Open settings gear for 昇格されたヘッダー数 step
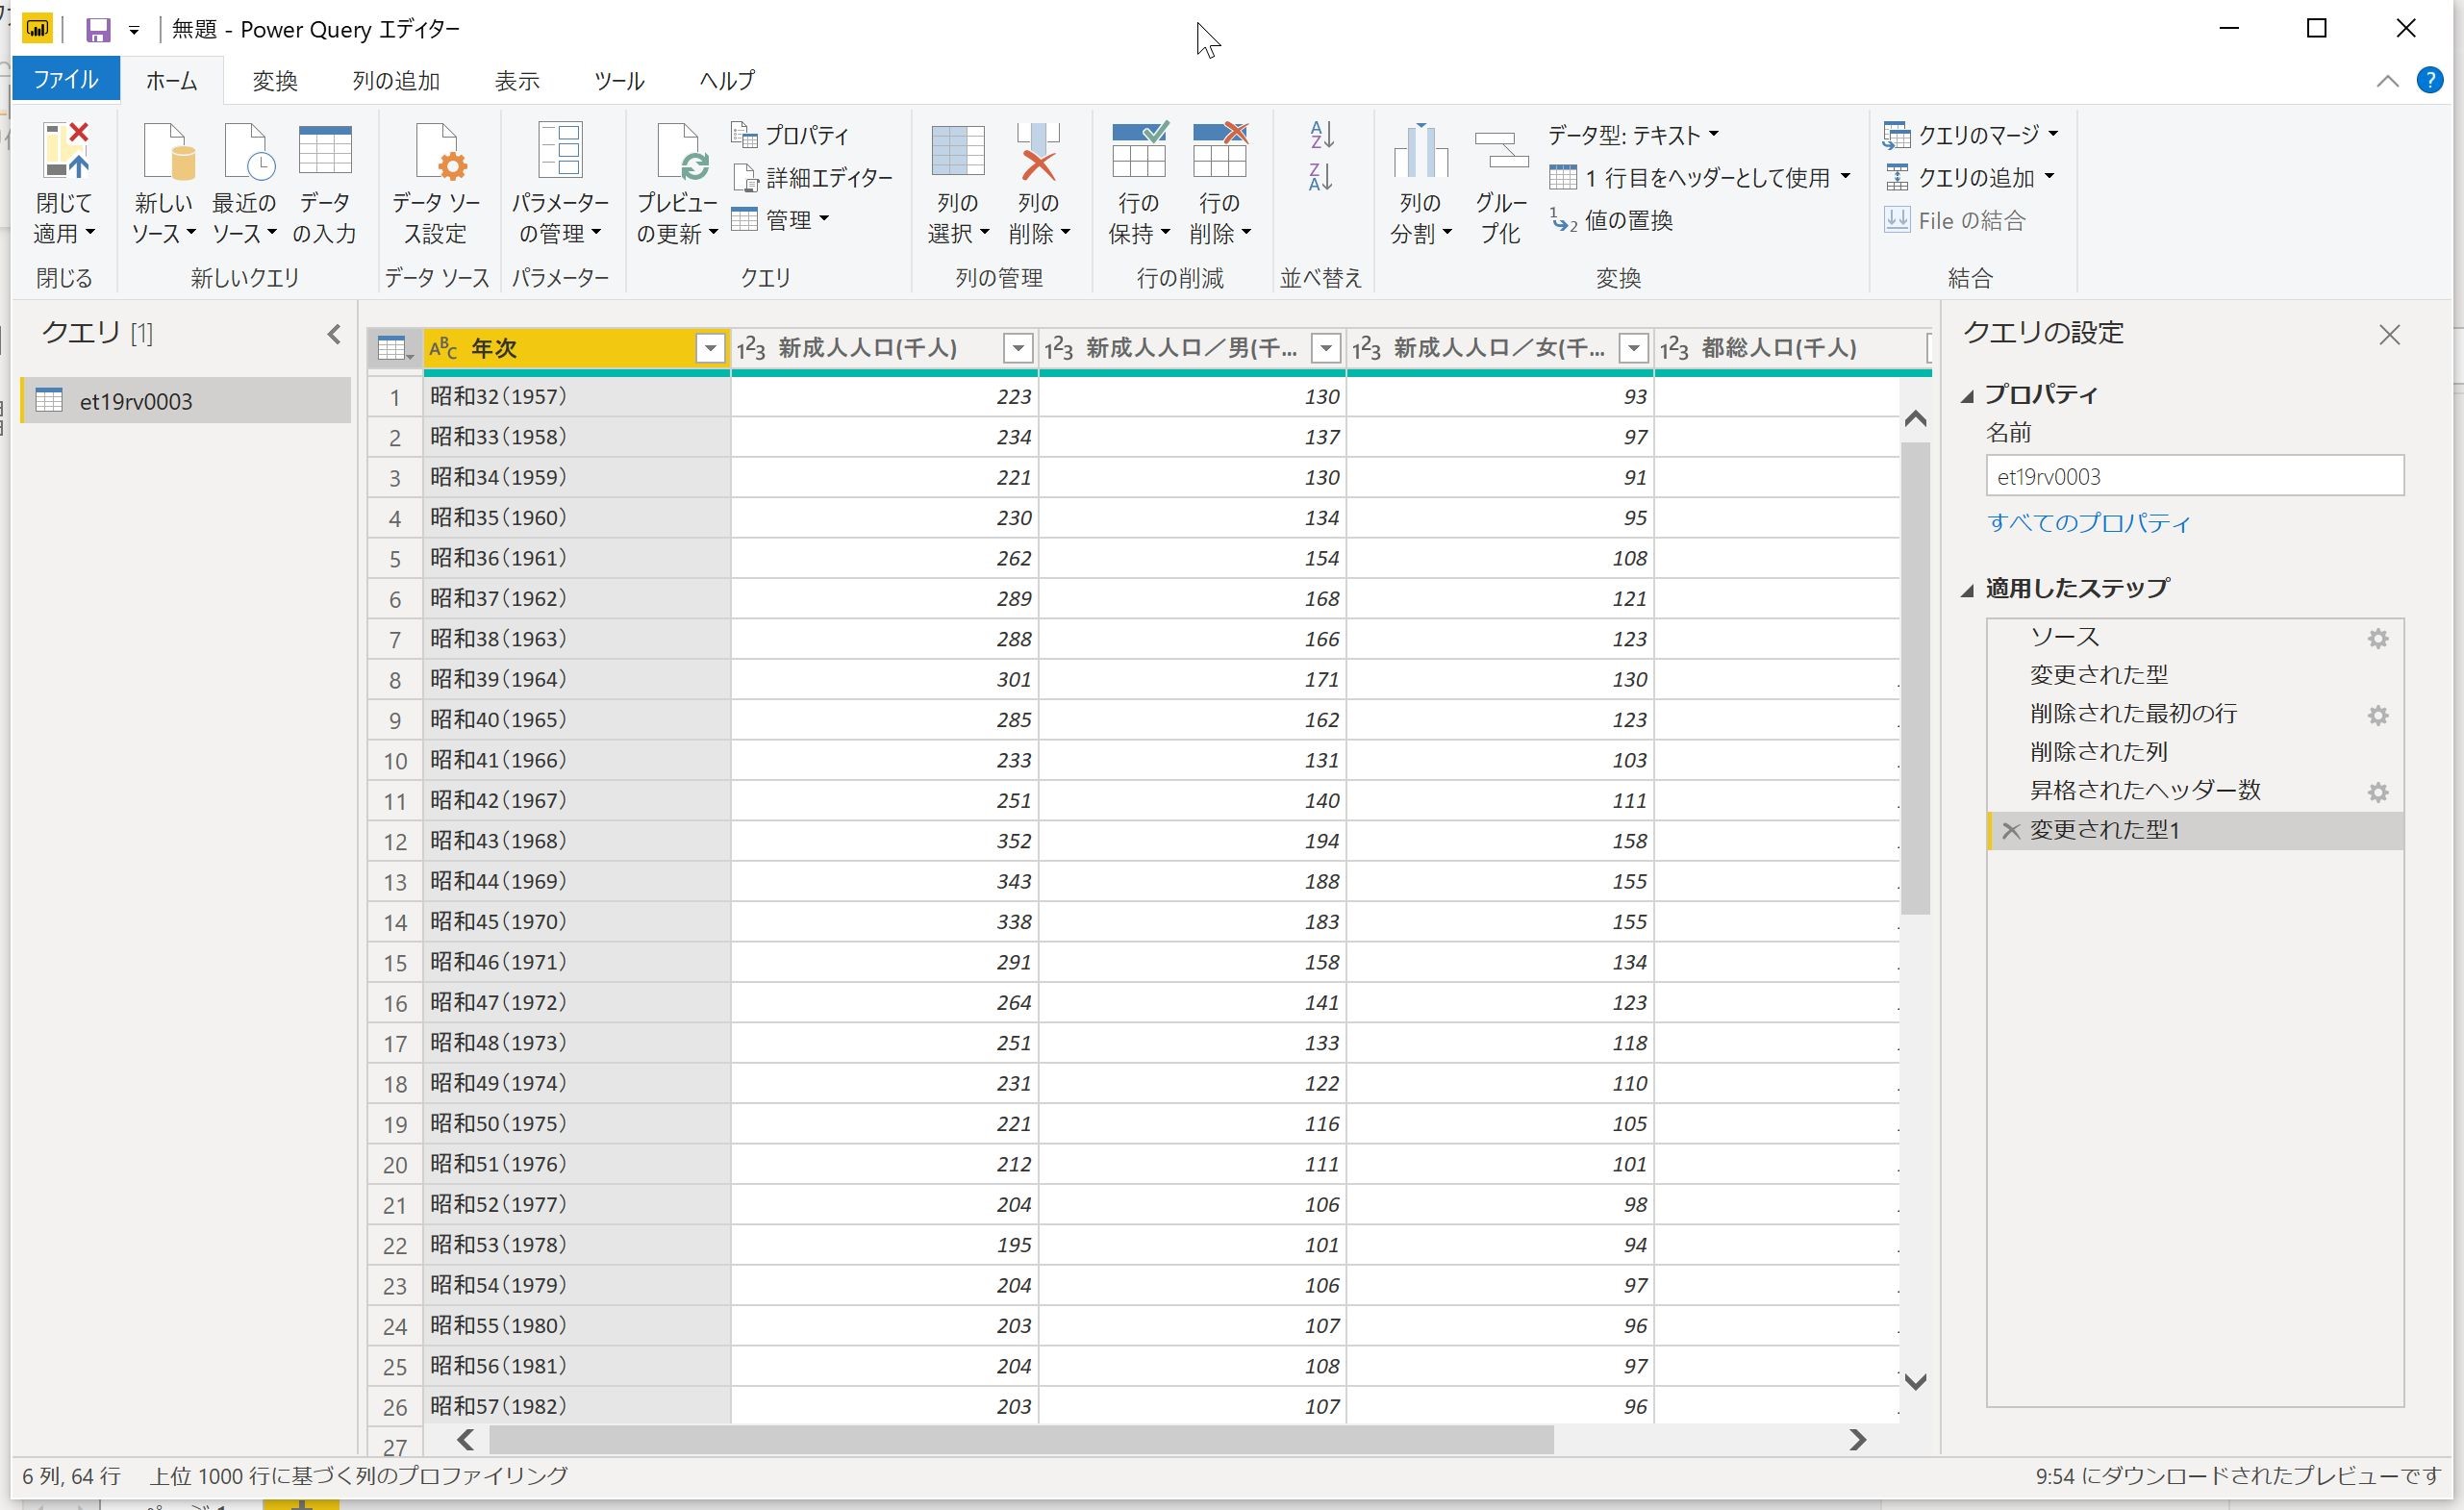 [2378, 793]
